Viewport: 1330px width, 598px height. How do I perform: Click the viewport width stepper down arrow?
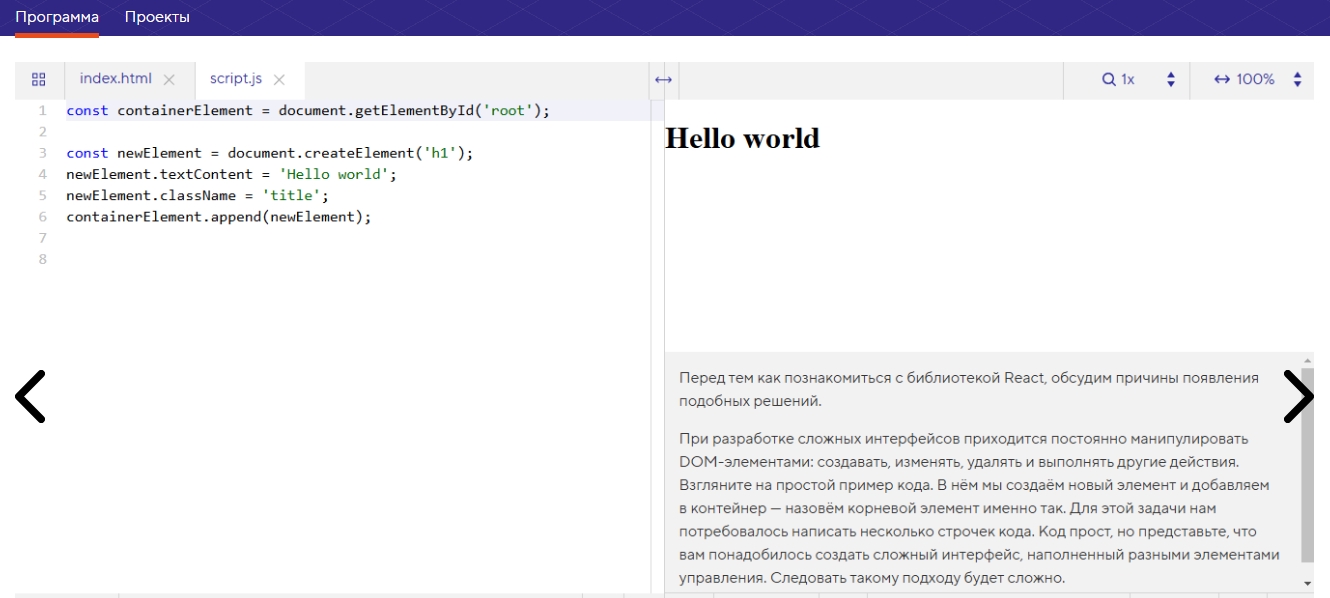tap(1297, 84)
